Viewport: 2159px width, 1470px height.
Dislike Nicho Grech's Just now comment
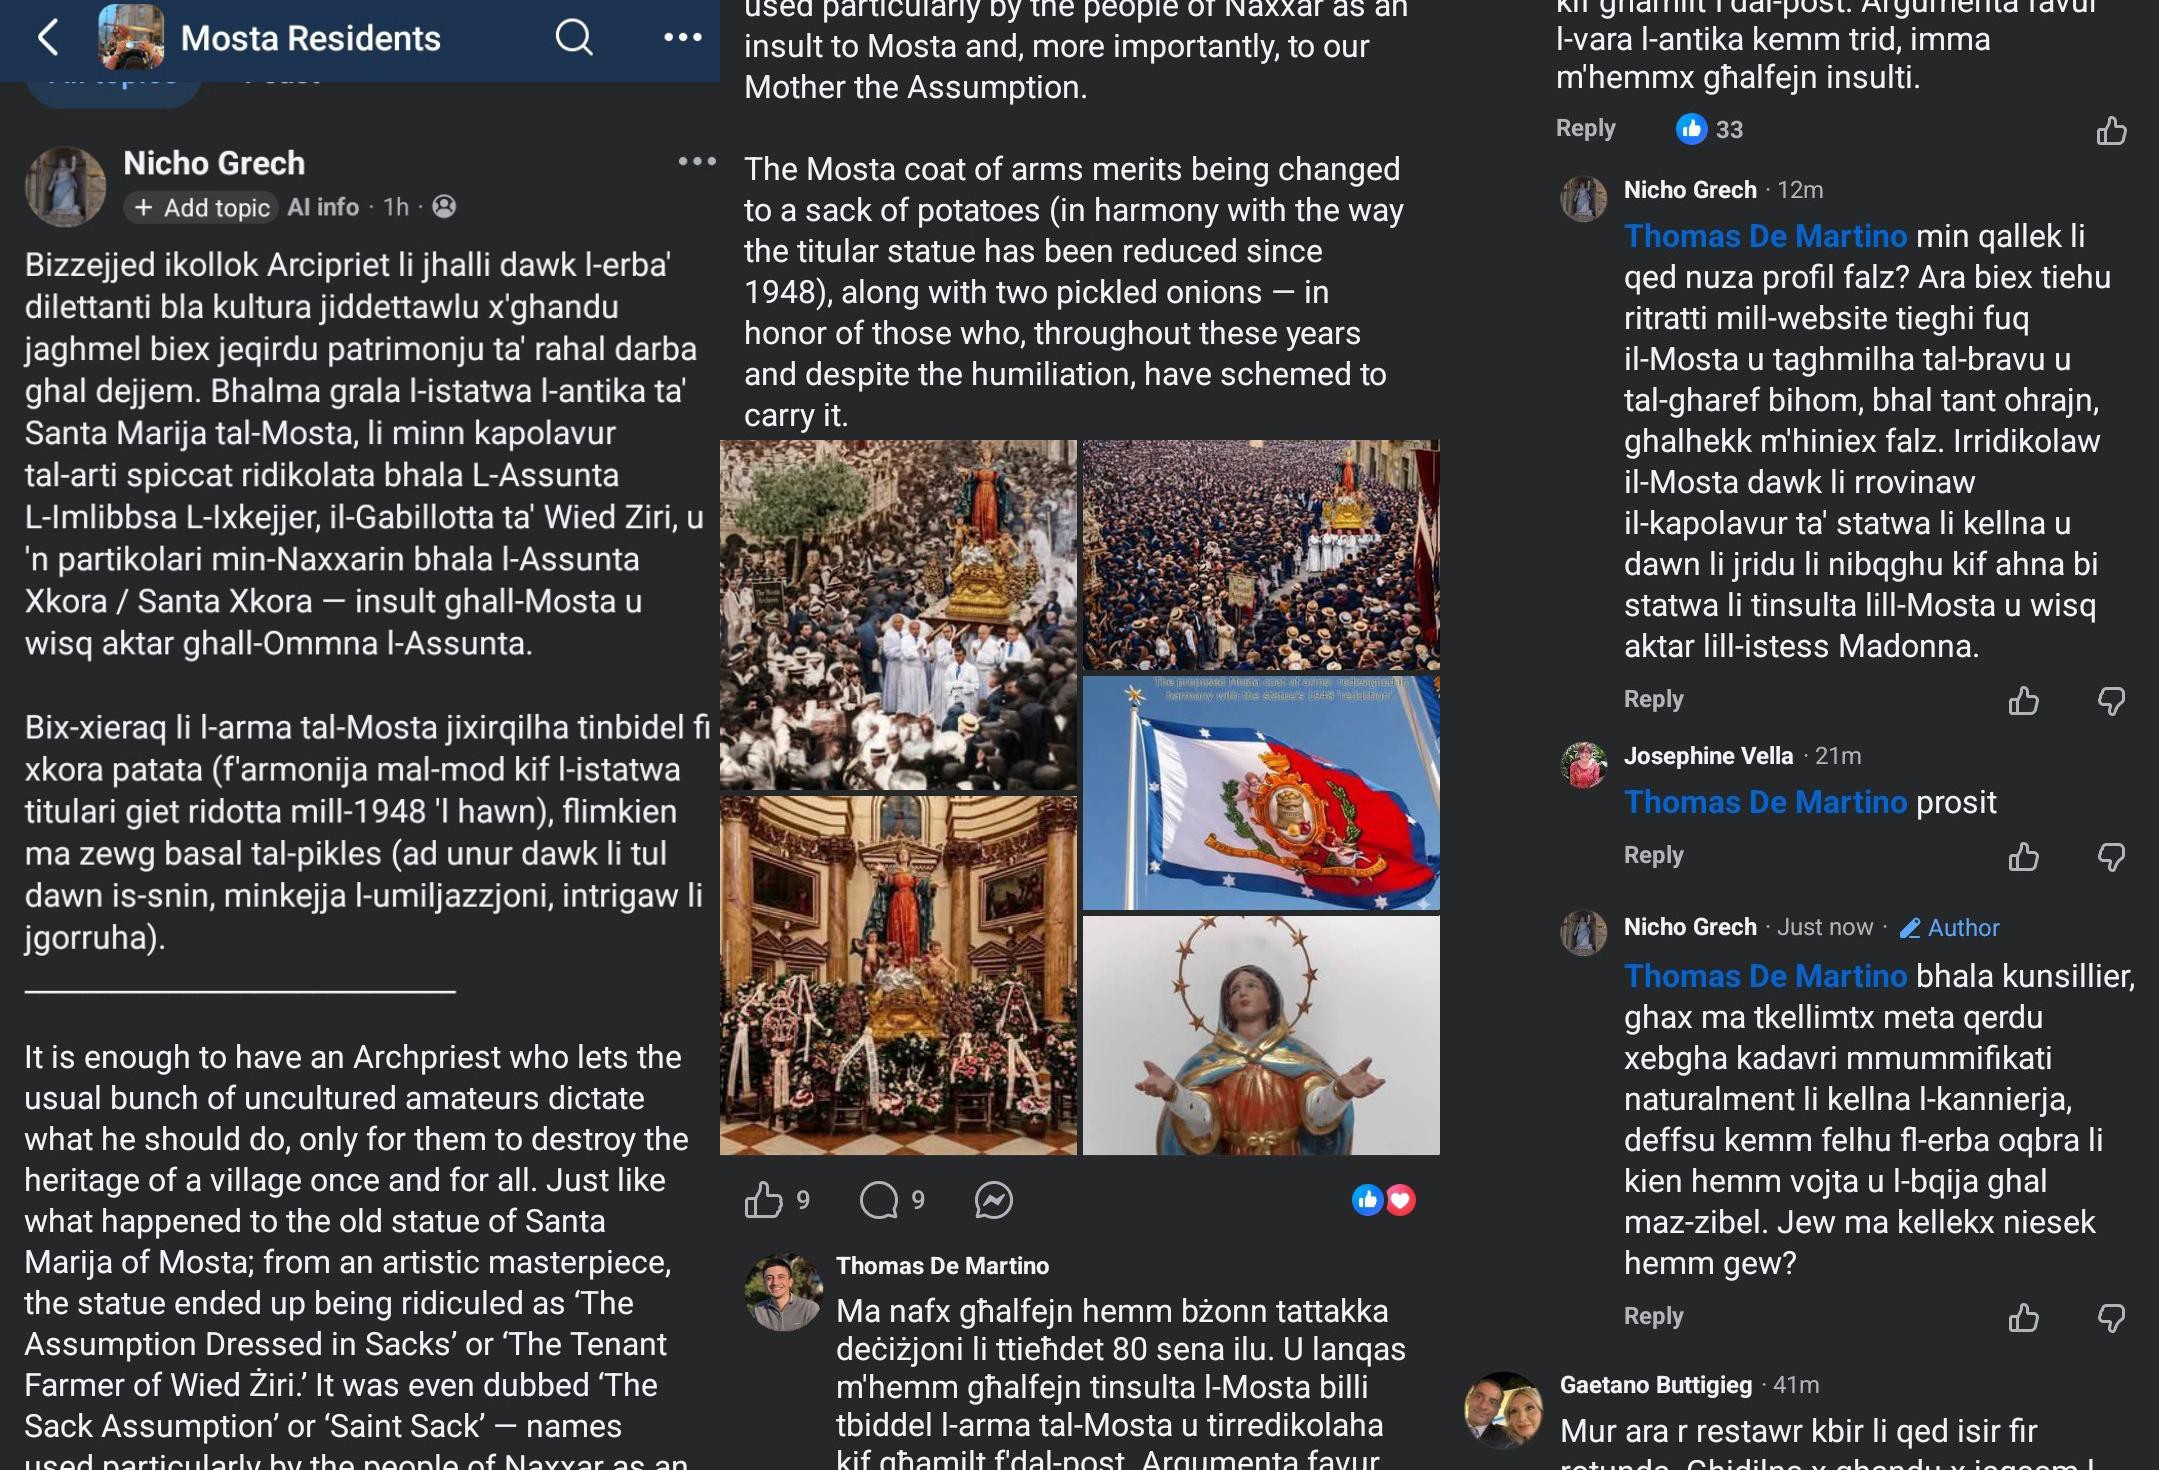[2111, 1318]
